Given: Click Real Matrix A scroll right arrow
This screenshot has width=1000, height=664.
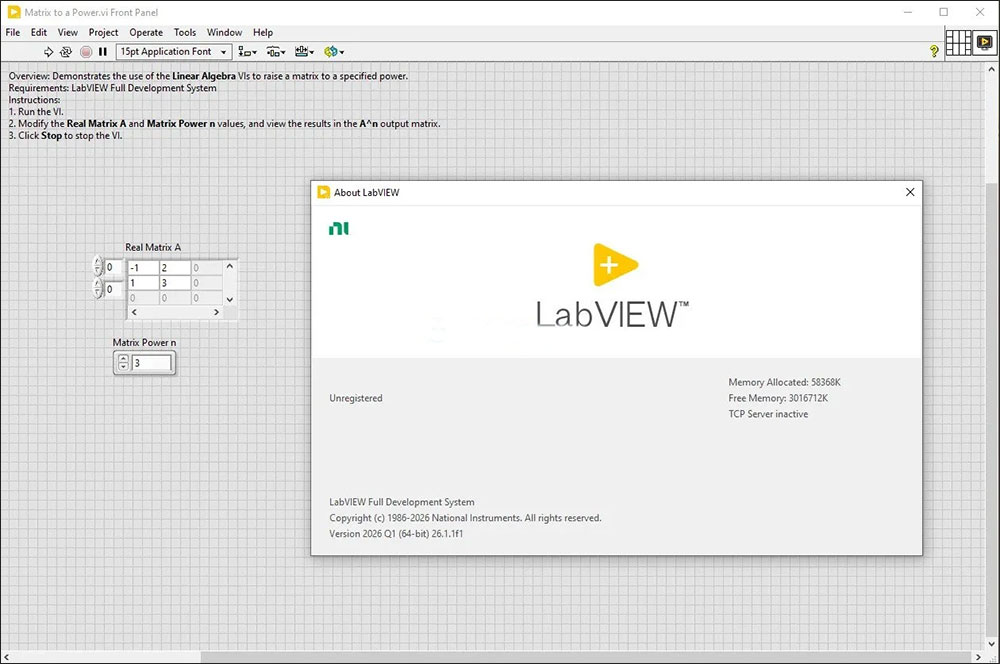Looking at the screenshot, I should tap(216, 312).
